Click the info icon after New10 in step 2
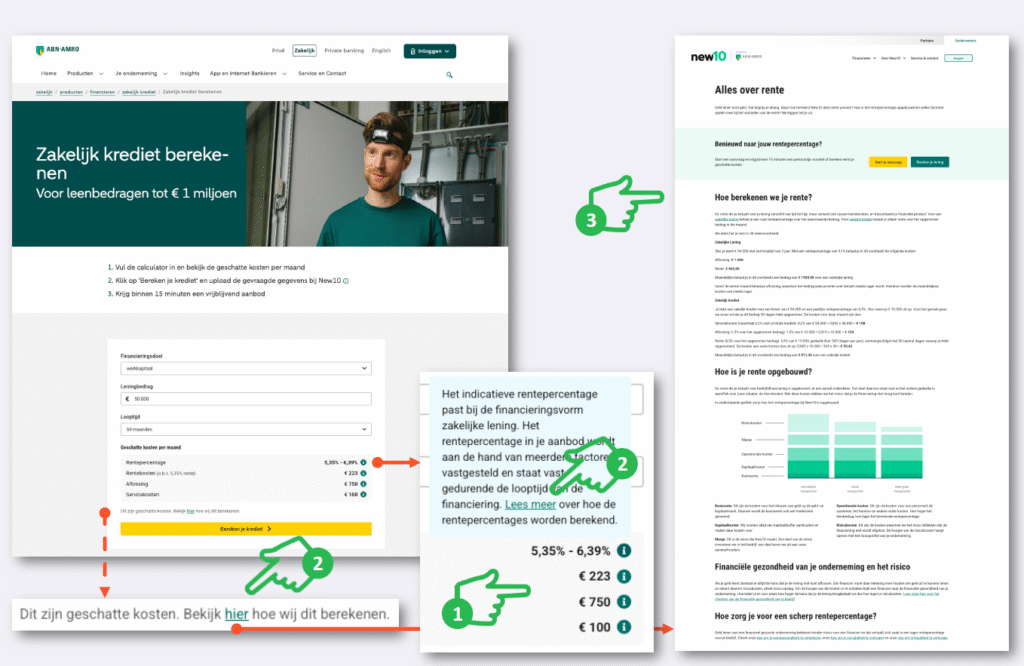1024x666 pixels. [x=345, y=281]
